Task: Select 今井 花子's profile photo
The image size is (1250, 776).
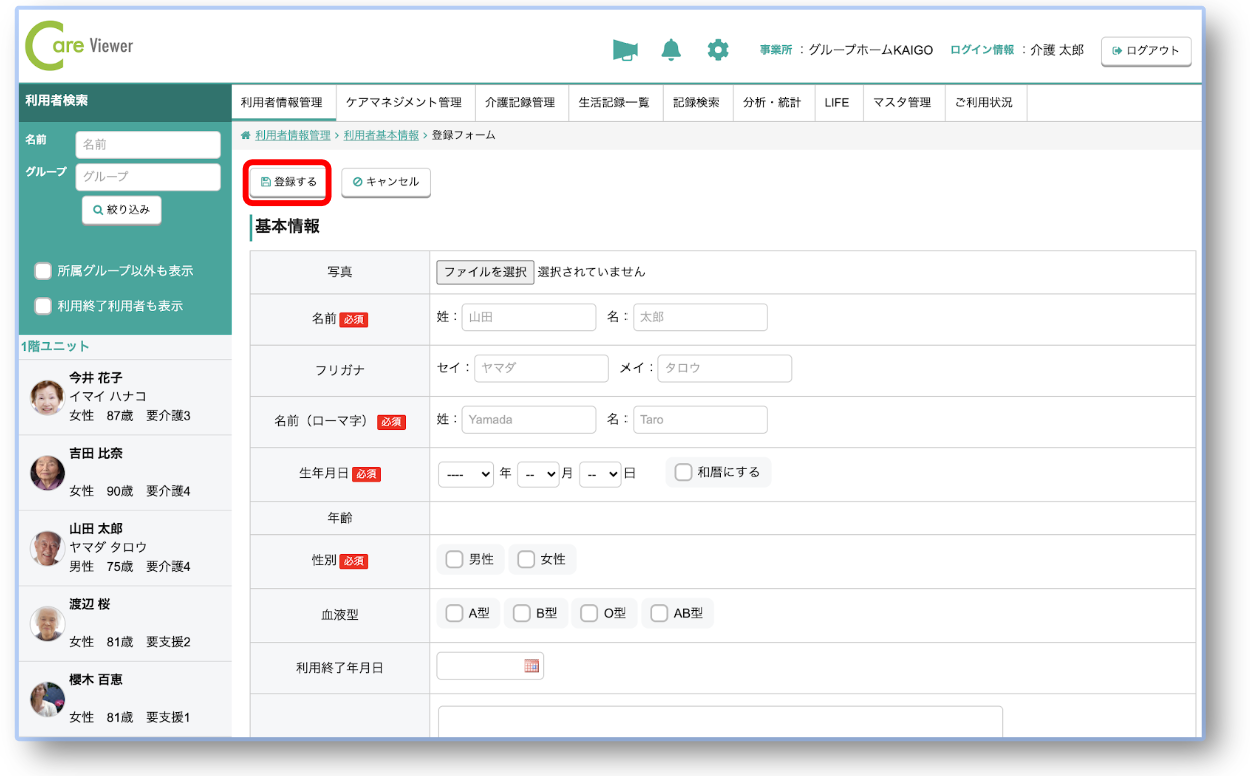Action: tap(47, 397)
